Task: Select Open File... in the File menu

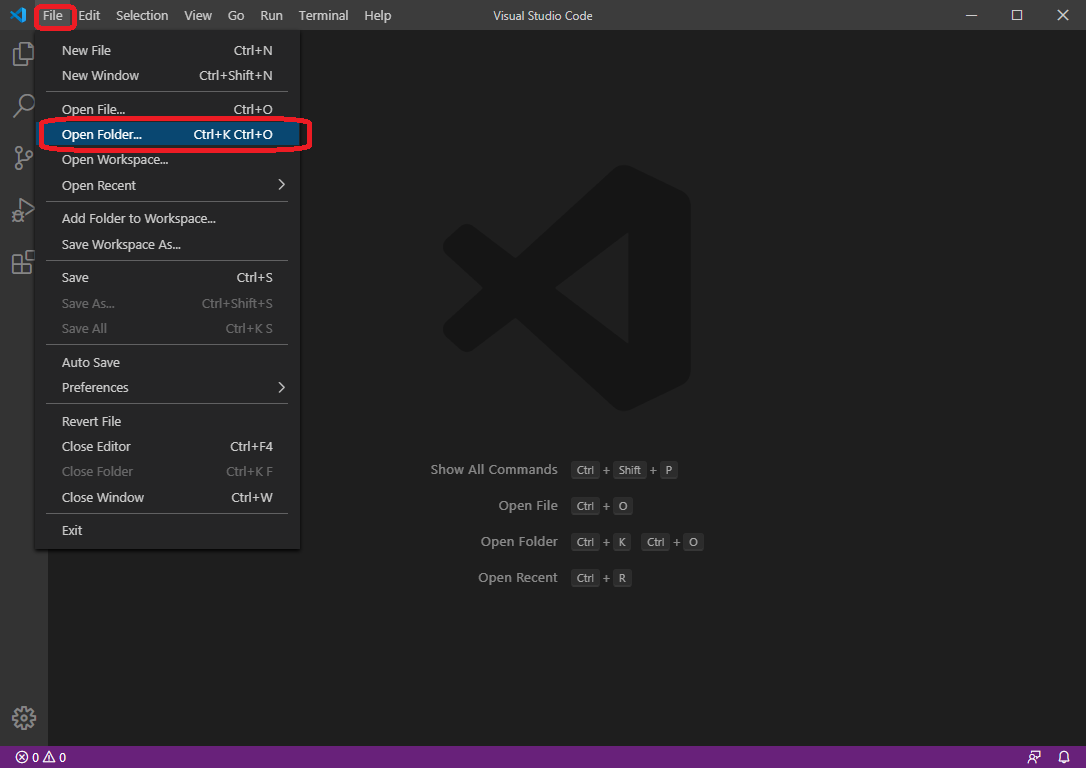Action: pos(167,109)
